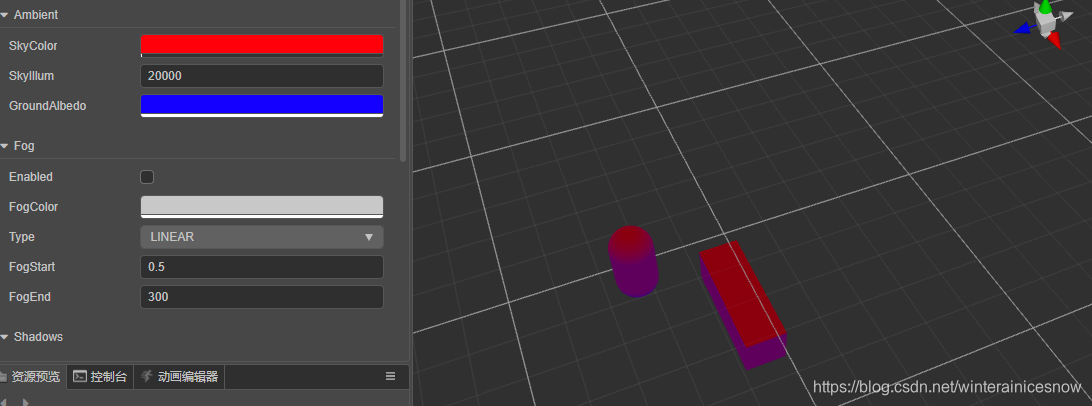Select the red box object in scene
The image size is (1092, 406).
(743, 305)
